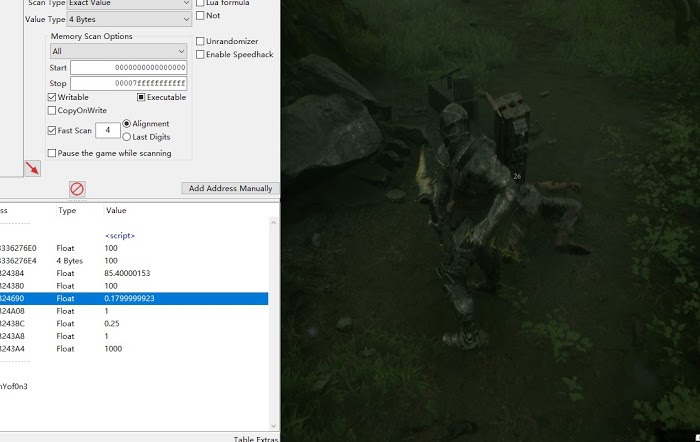The width and height of the screenshot is (700, 442).
Task: Select the <script> entry in address list
Action: [x=120, y=235]
